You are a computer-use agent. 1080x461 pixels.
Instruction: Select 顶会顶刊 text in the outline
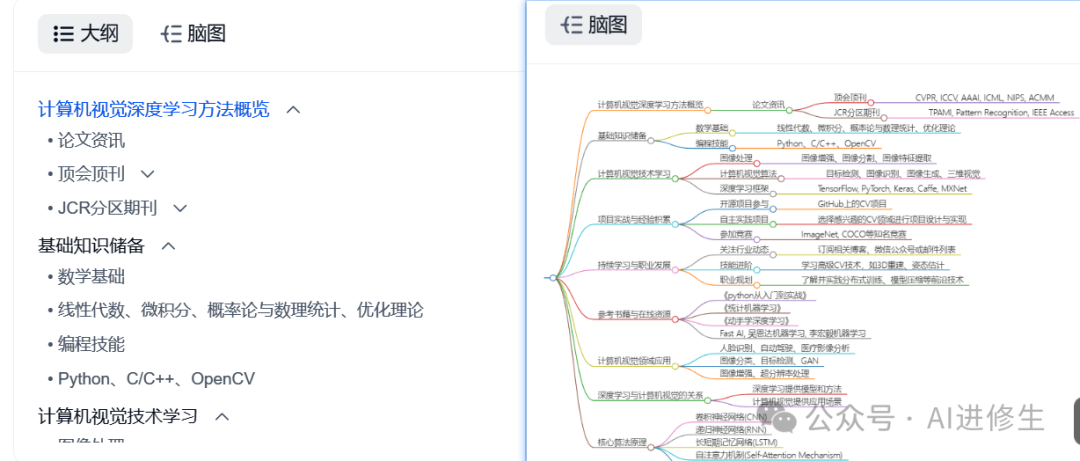(92, 174)
